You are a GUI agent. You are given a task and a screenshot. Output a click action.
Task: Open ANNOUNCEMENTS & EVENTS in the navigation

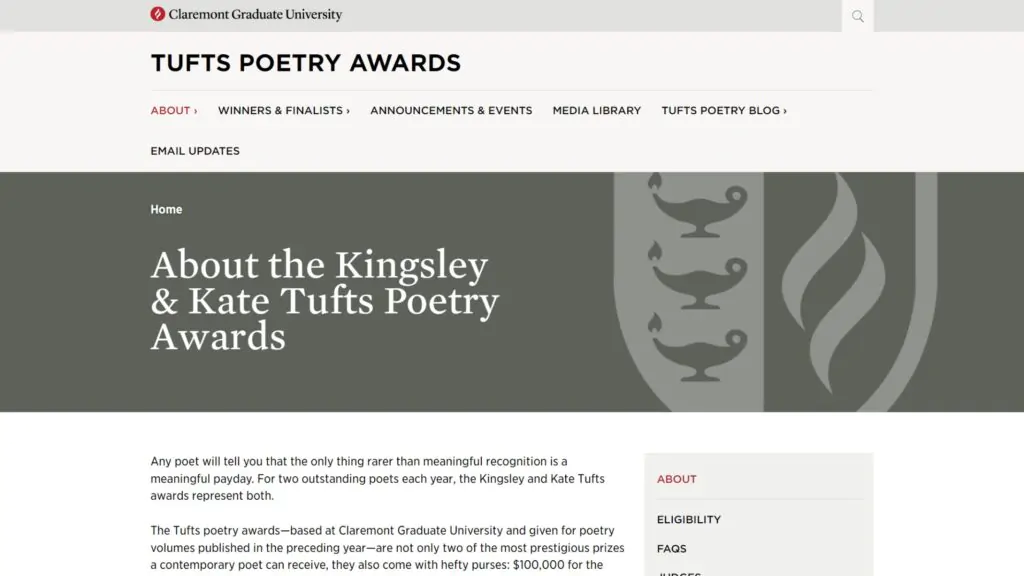click(451, 111)
